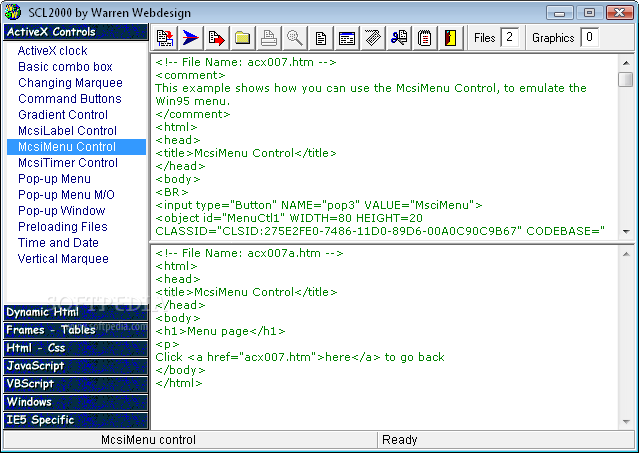This screenshot has height=453, width=639.
Task: Click 'Ready' in the status bar
Action: tap(399, 440)
